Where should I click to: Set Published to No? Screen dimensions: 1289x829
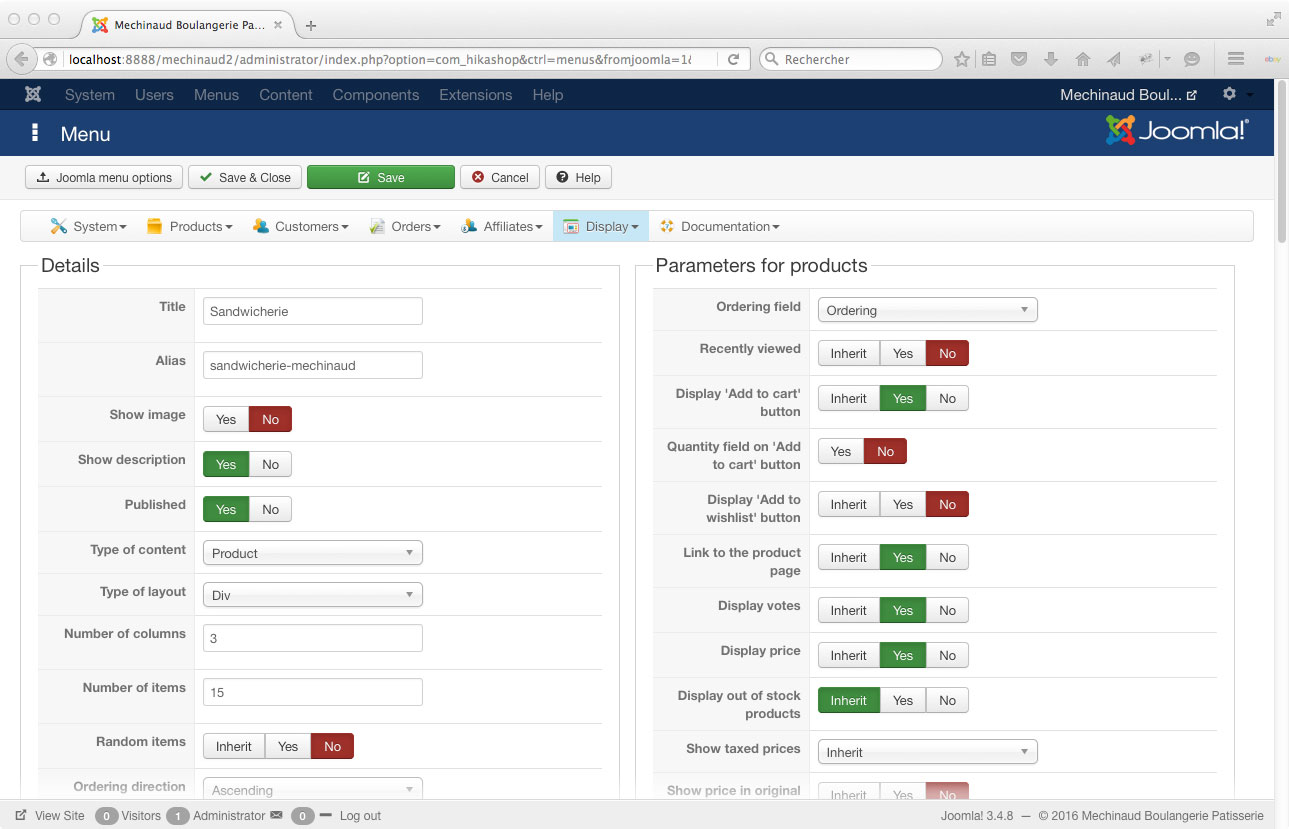click(x=270, y=509)
